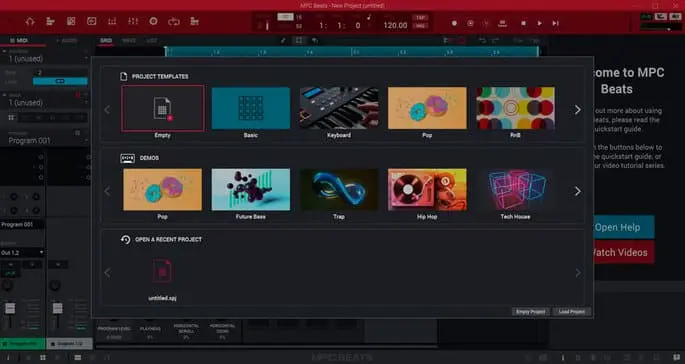Open the Sample Edit waveform icon

coord(91,21)
